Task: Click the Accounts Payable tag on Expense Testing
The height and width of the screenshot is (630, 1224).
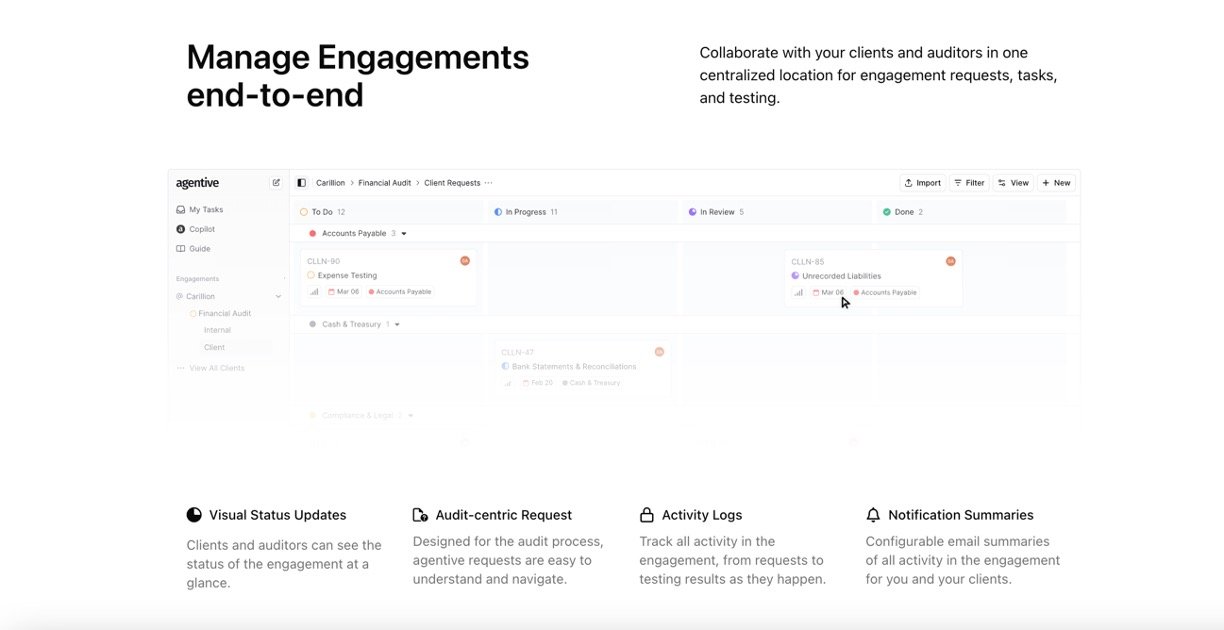Action: 400,292
